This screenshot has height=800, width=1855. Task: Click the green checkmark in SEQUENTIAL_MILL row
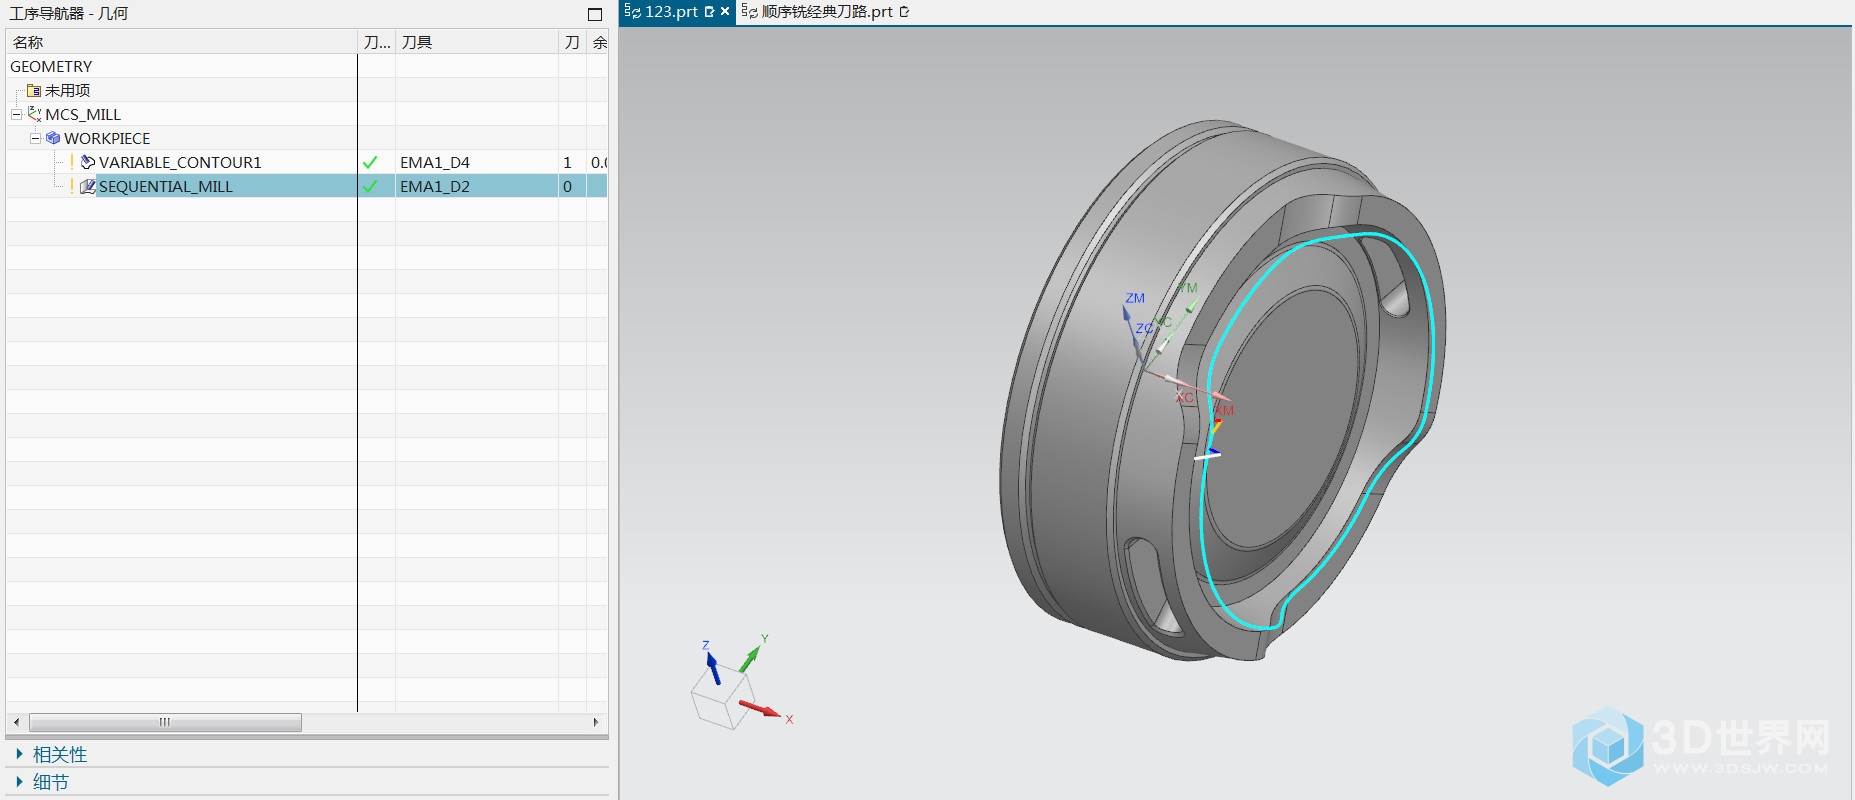(370, 186)
